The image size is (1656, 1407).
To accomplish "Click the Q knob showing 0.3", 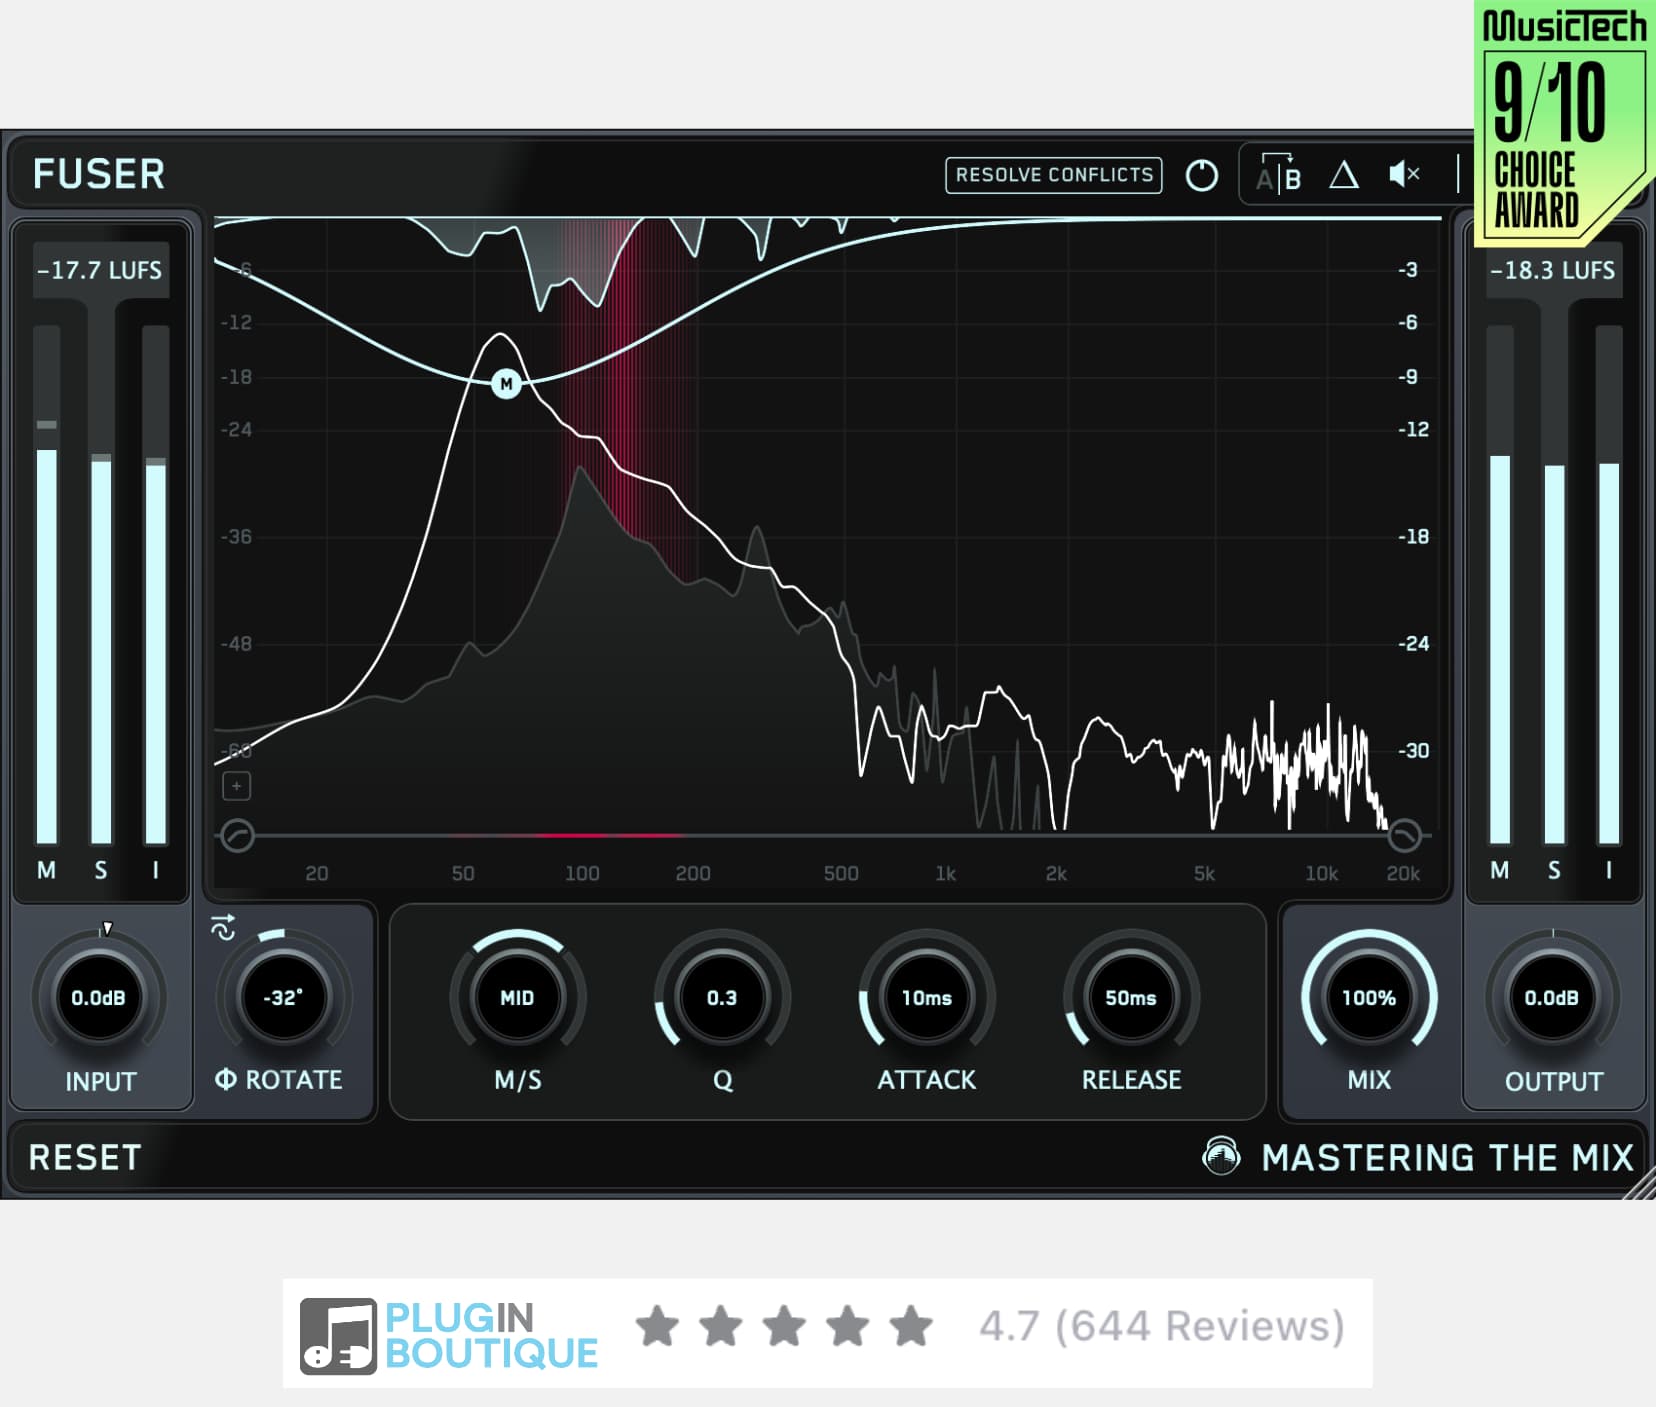I will (722, 998).
